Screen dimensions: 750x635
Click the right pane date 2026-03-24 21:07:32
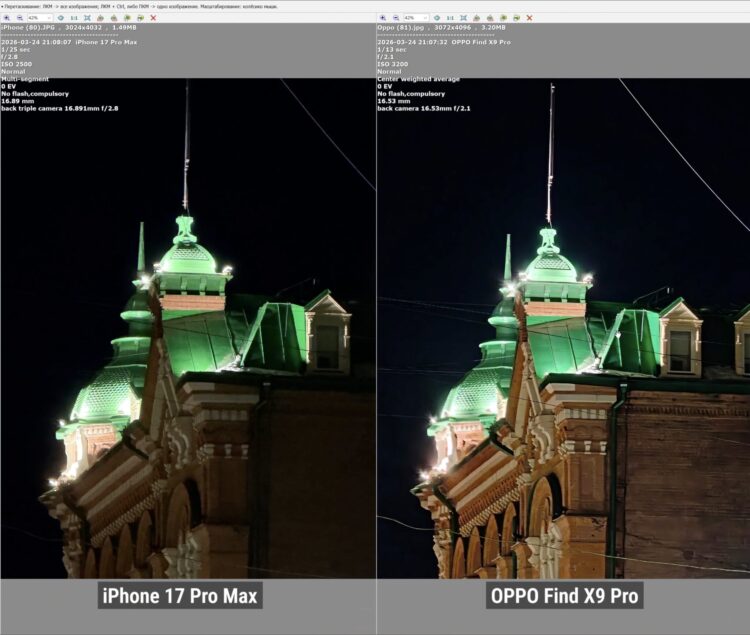coord(412,42)
